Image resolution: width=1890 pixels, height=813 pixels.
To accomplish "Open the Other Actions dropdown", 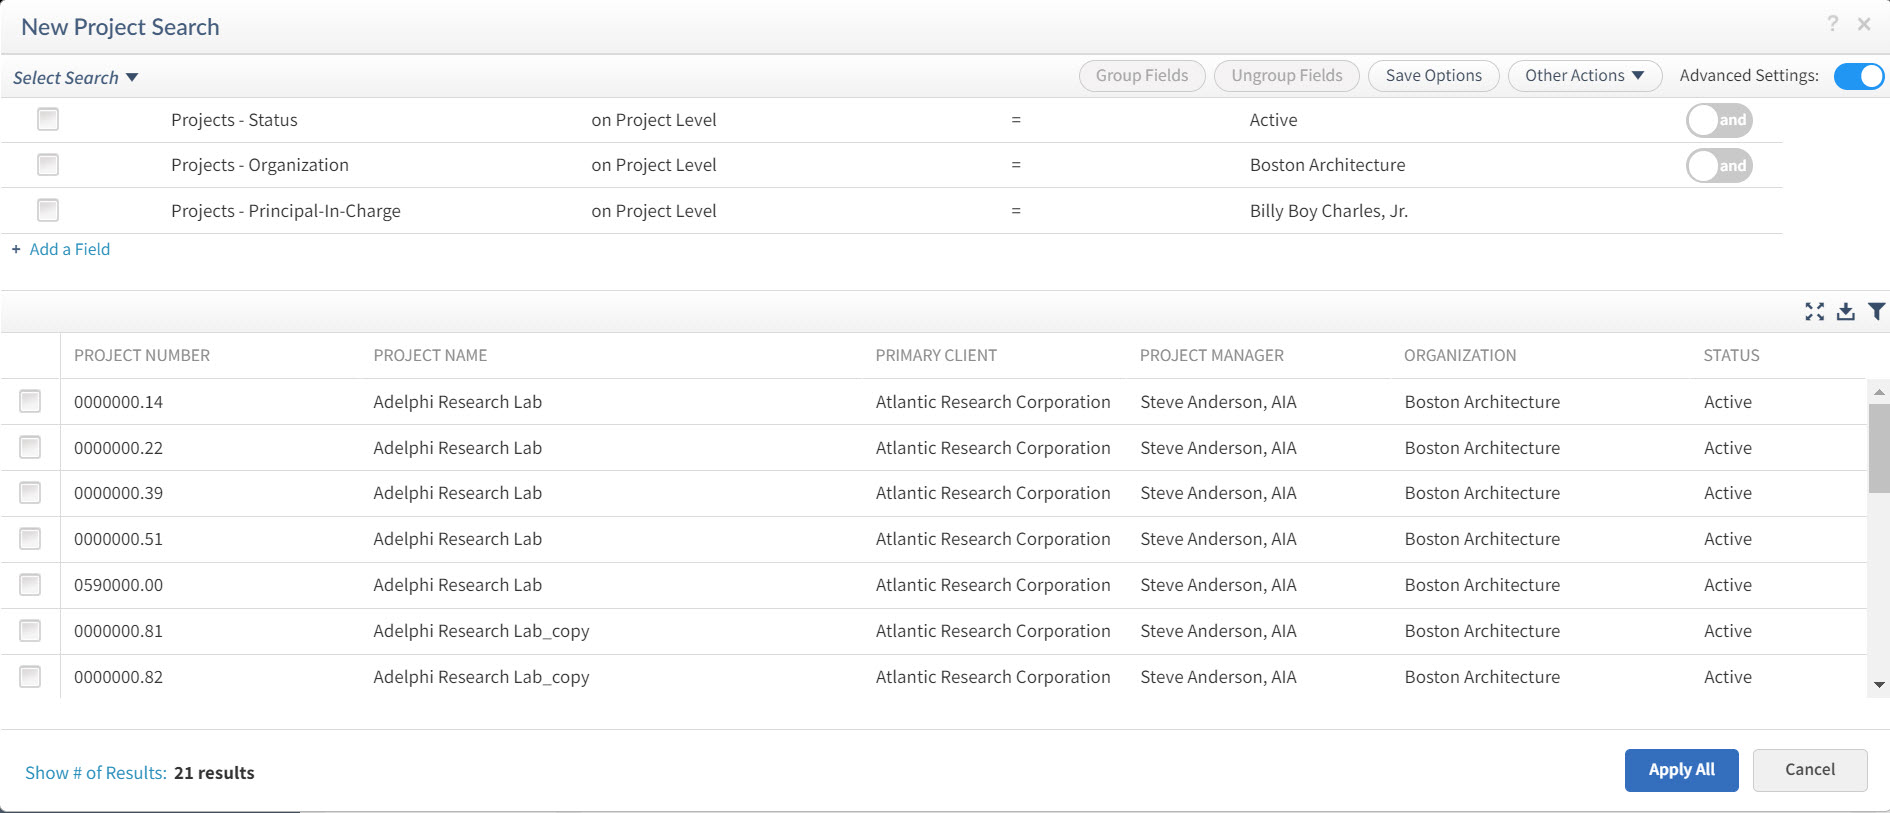I will click(x=1584, y=76).
